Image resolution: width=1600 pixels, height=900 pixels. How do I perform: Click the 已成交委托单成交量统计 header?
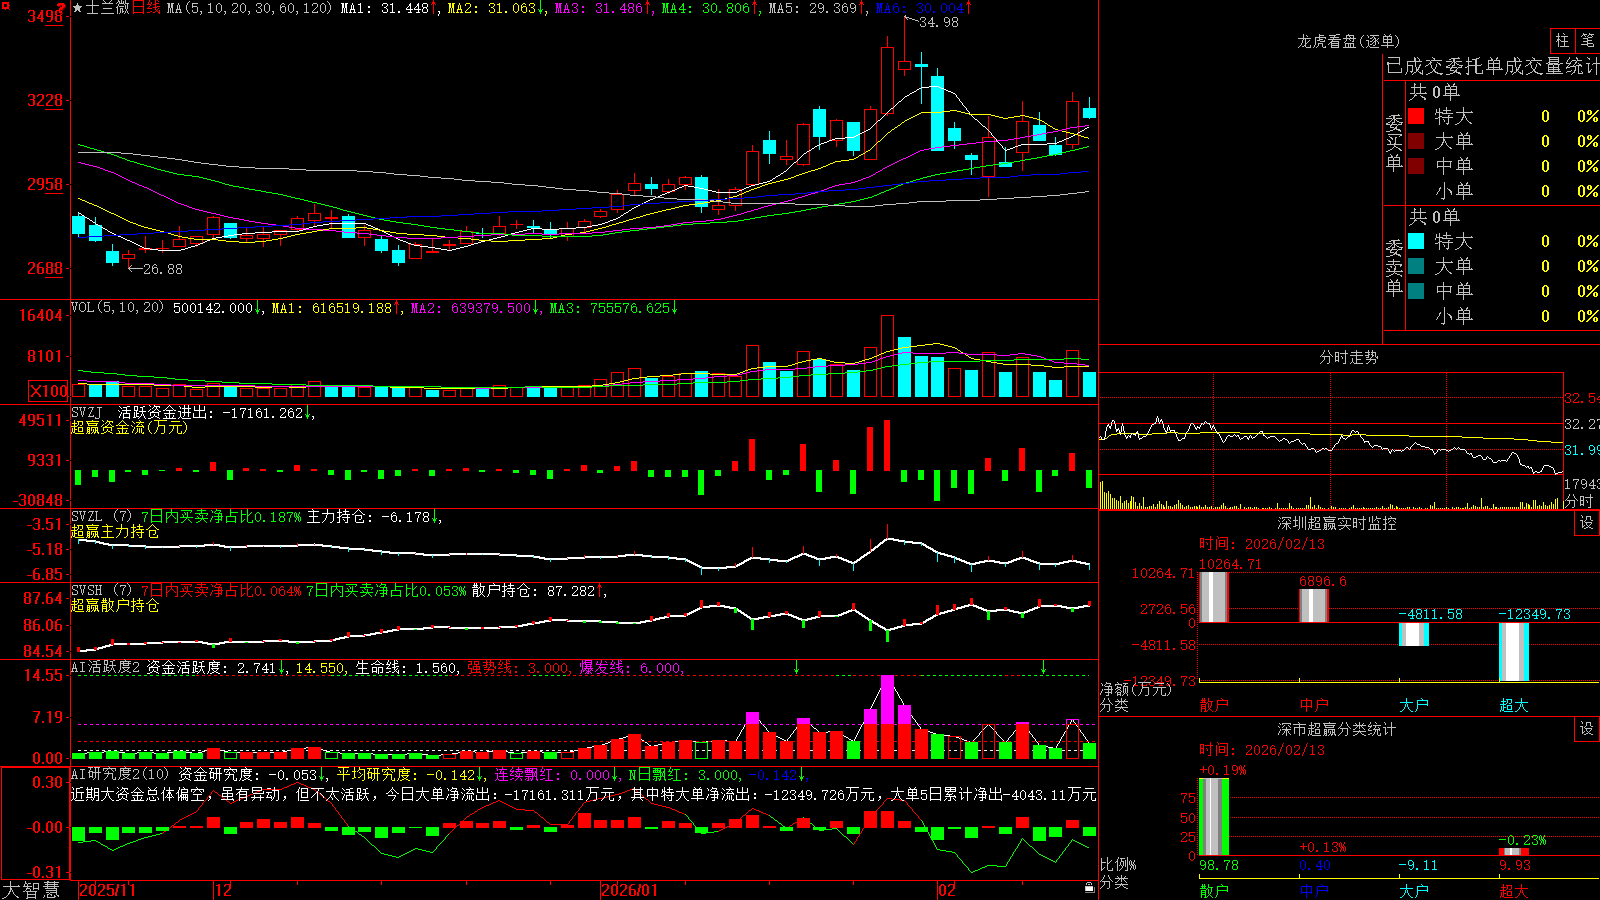[x=1492, y=66]
